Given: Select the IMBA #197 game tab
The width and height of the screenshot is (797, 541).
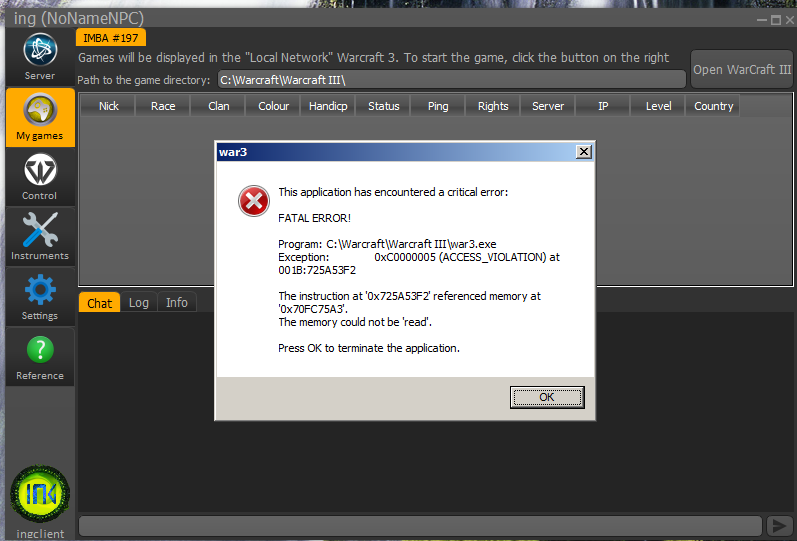Looking at the screenshot, I should point(111,37).
